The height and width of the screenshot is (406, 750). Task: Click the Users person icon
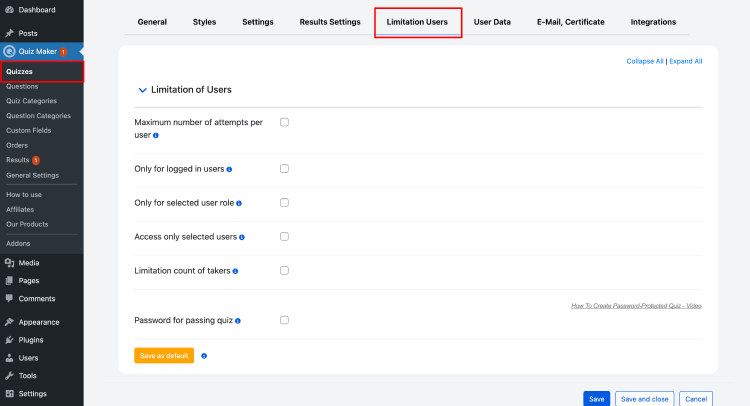click(9, 358)
